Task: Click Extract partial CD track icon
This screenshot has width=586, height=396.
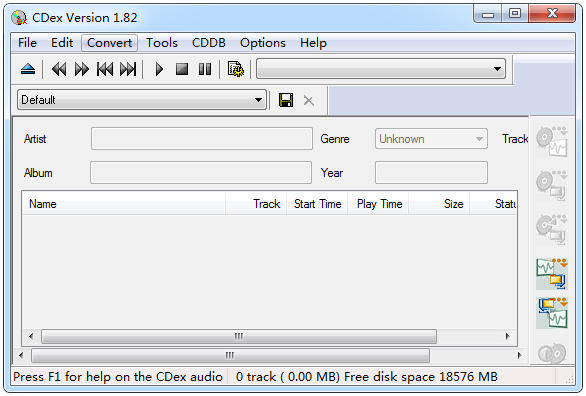Action: (x=552, y=229)
